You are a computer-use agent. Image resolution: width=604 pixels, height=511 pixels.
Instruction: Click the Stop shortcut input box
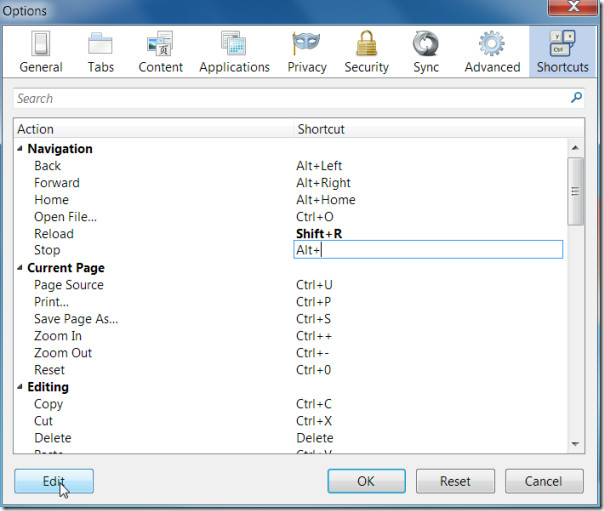428,250
